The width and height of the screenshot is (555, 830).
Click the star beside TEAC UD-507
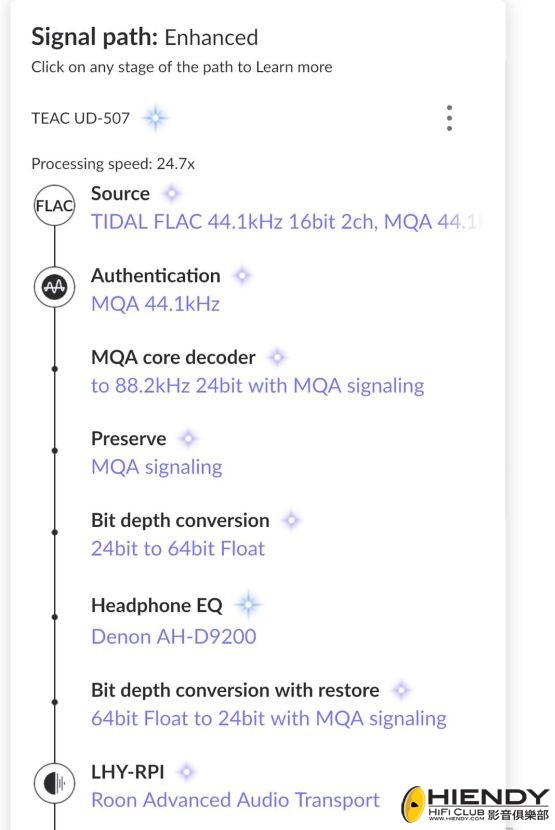[155, 118]
